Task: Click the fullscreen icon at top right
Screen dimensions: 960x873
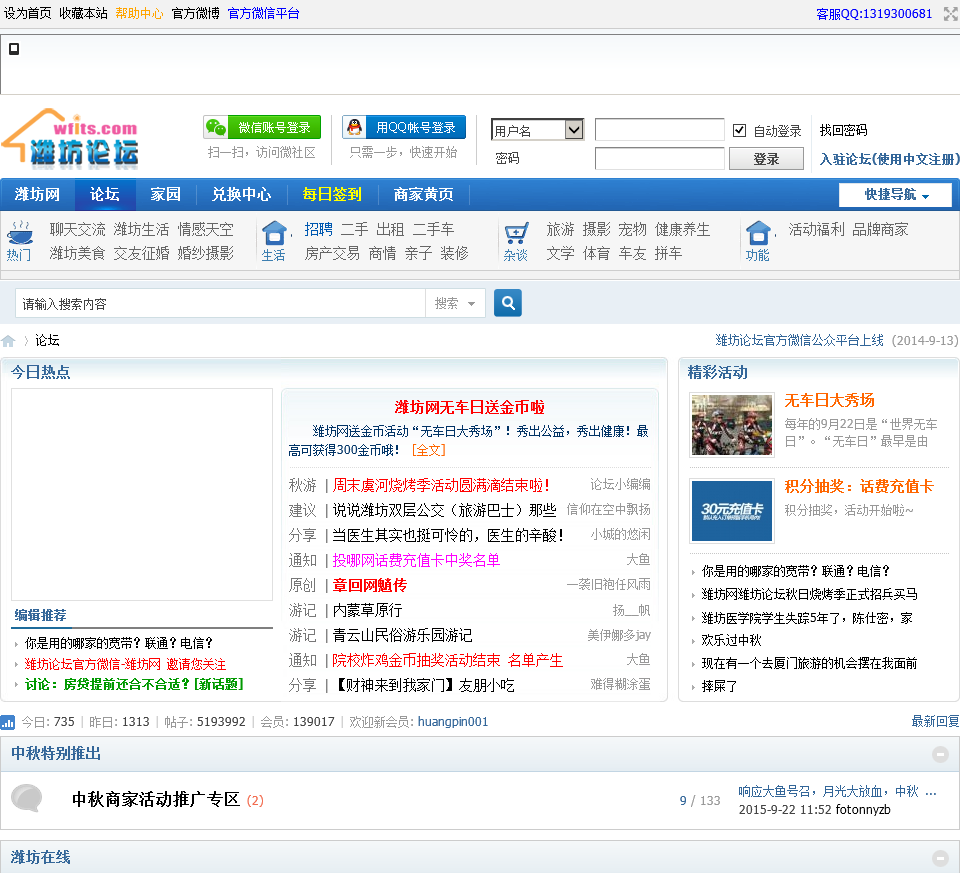Action: (x=950, y=14)
